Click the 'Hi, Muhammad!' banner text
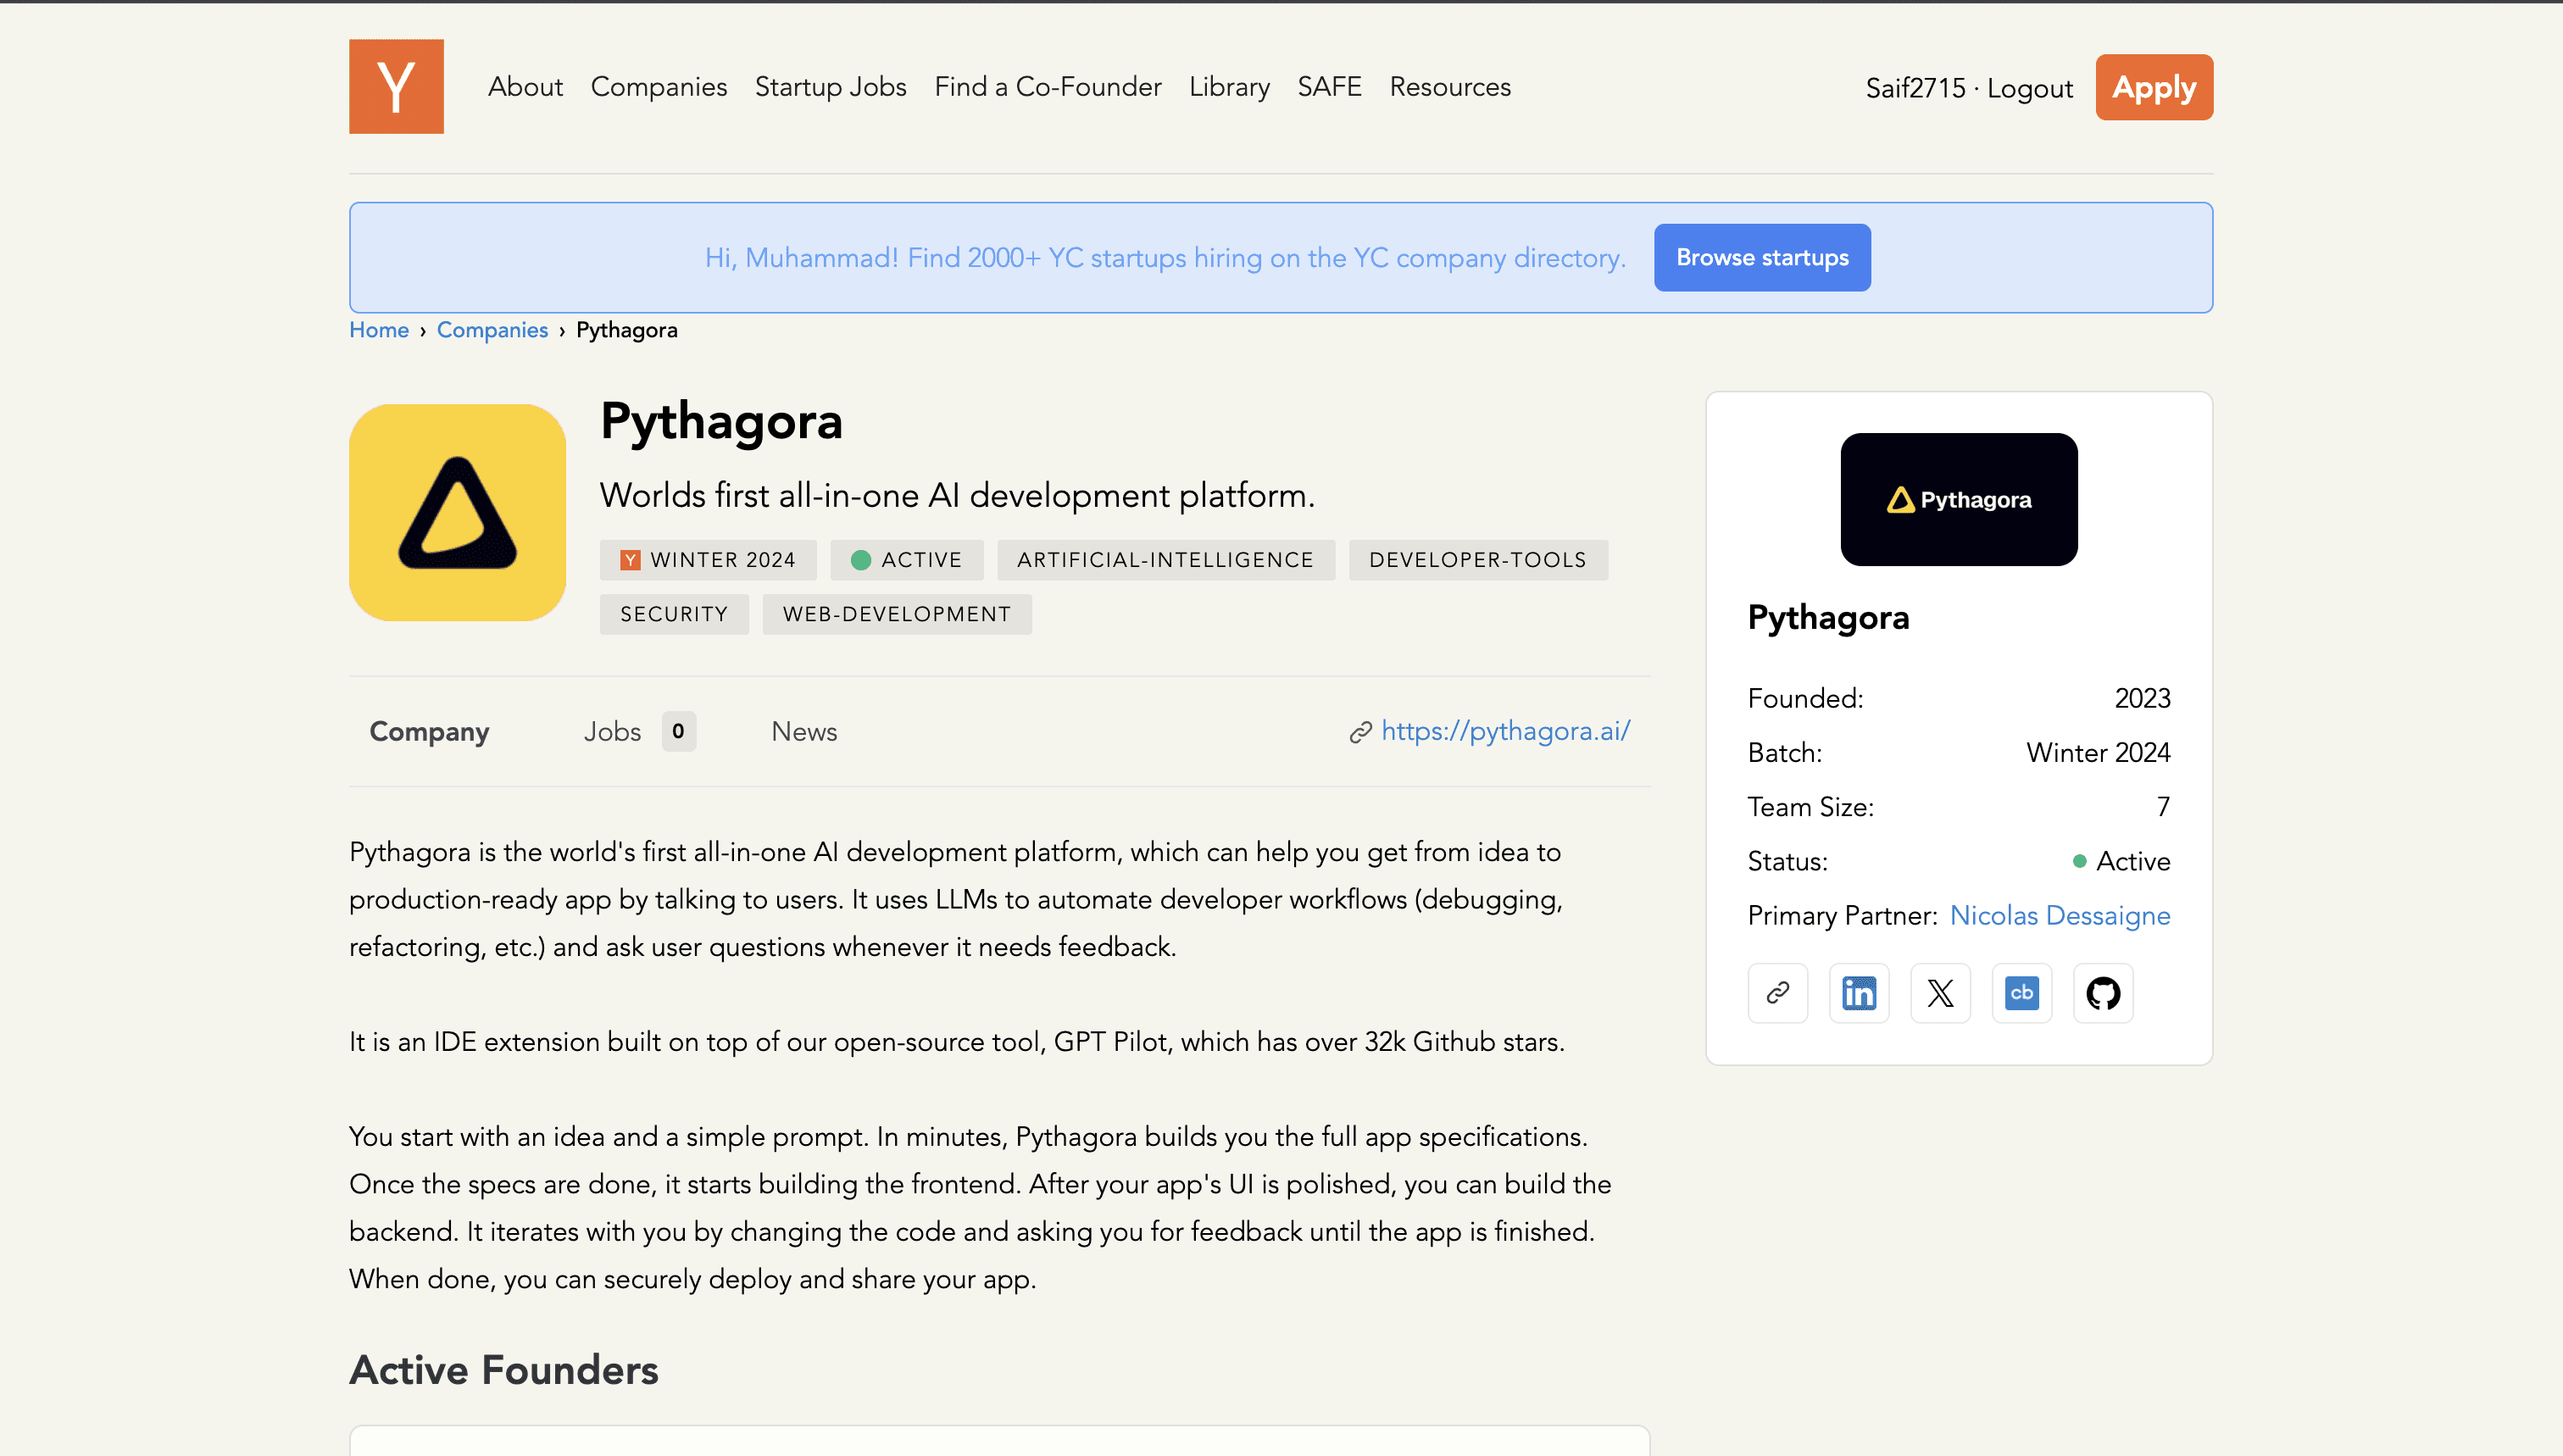 [1165, 257]
